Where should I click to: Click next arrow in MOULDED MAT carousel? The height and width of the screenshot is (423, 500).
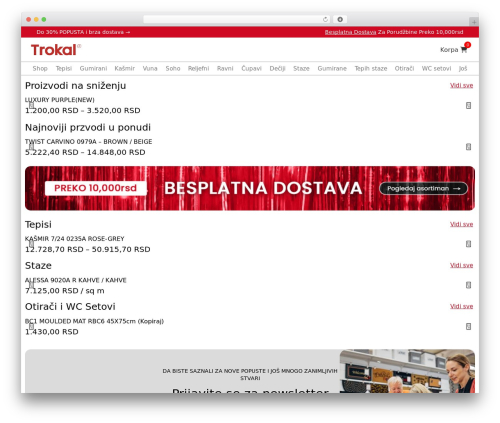coord(468,326)
